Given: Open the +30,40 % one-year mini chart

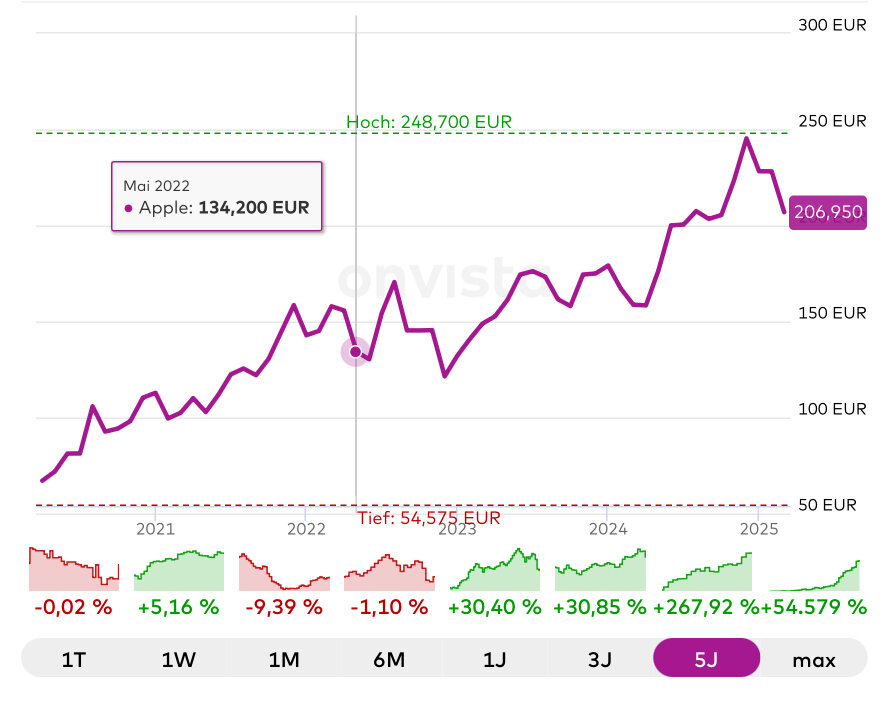Looking at the screenshot, I should 495,569.
